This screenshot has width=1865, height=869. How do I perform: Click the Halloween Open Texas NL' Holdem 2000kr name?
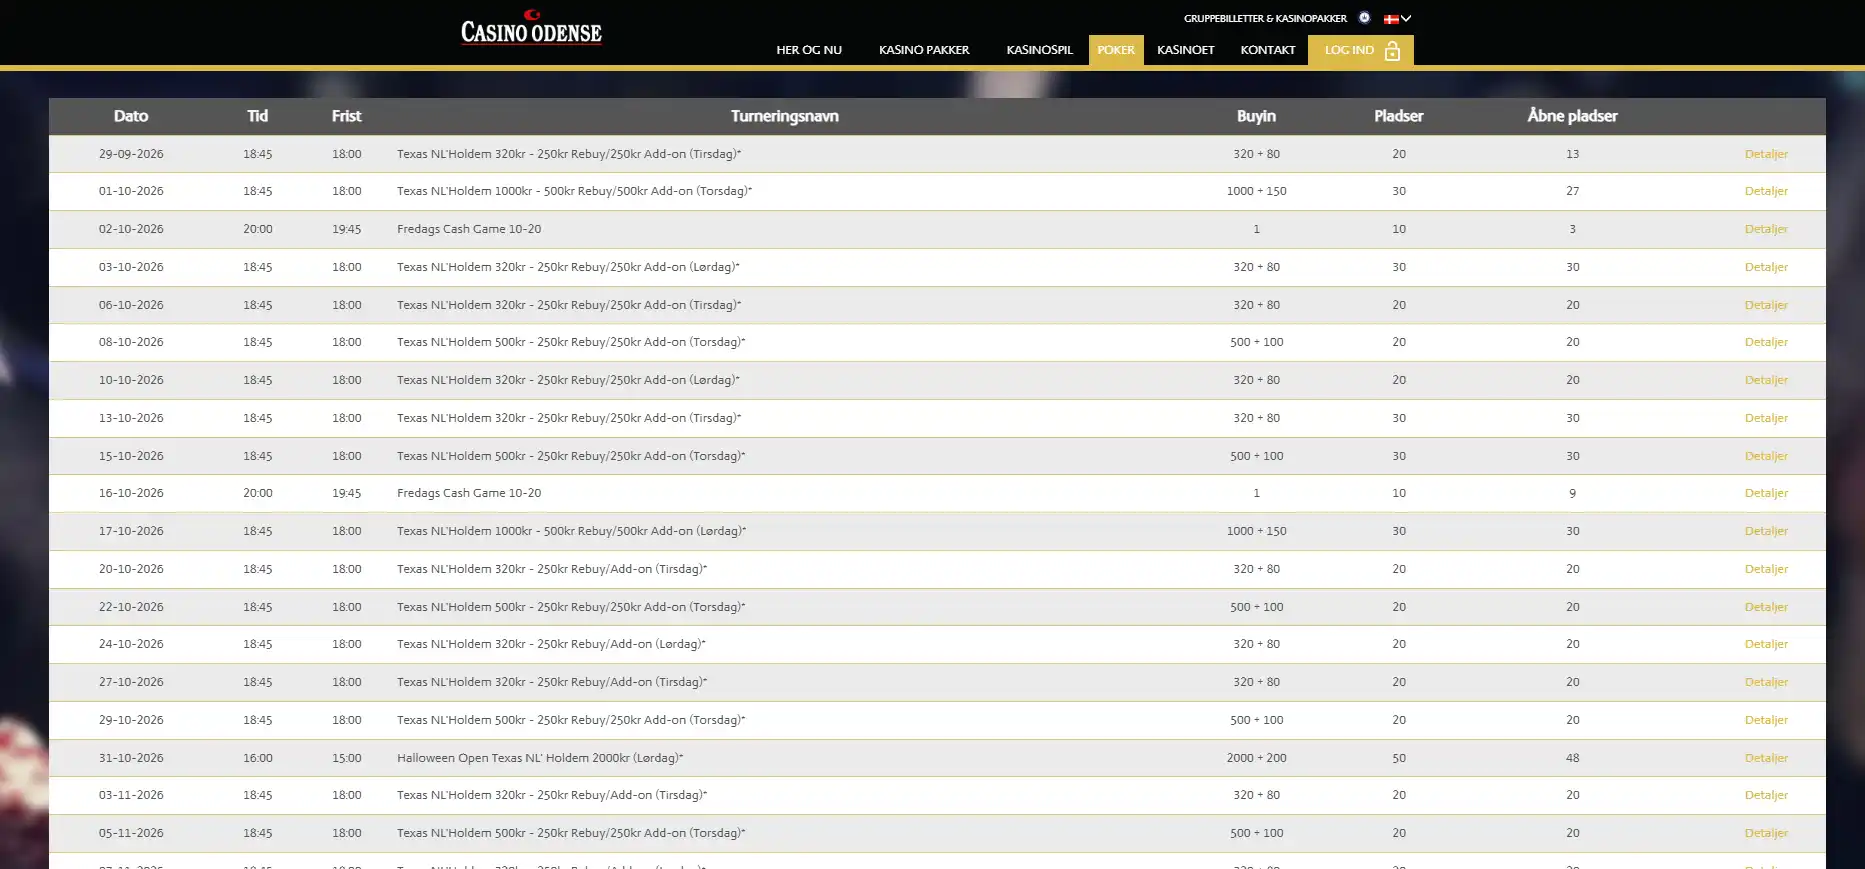coord(540,758)
